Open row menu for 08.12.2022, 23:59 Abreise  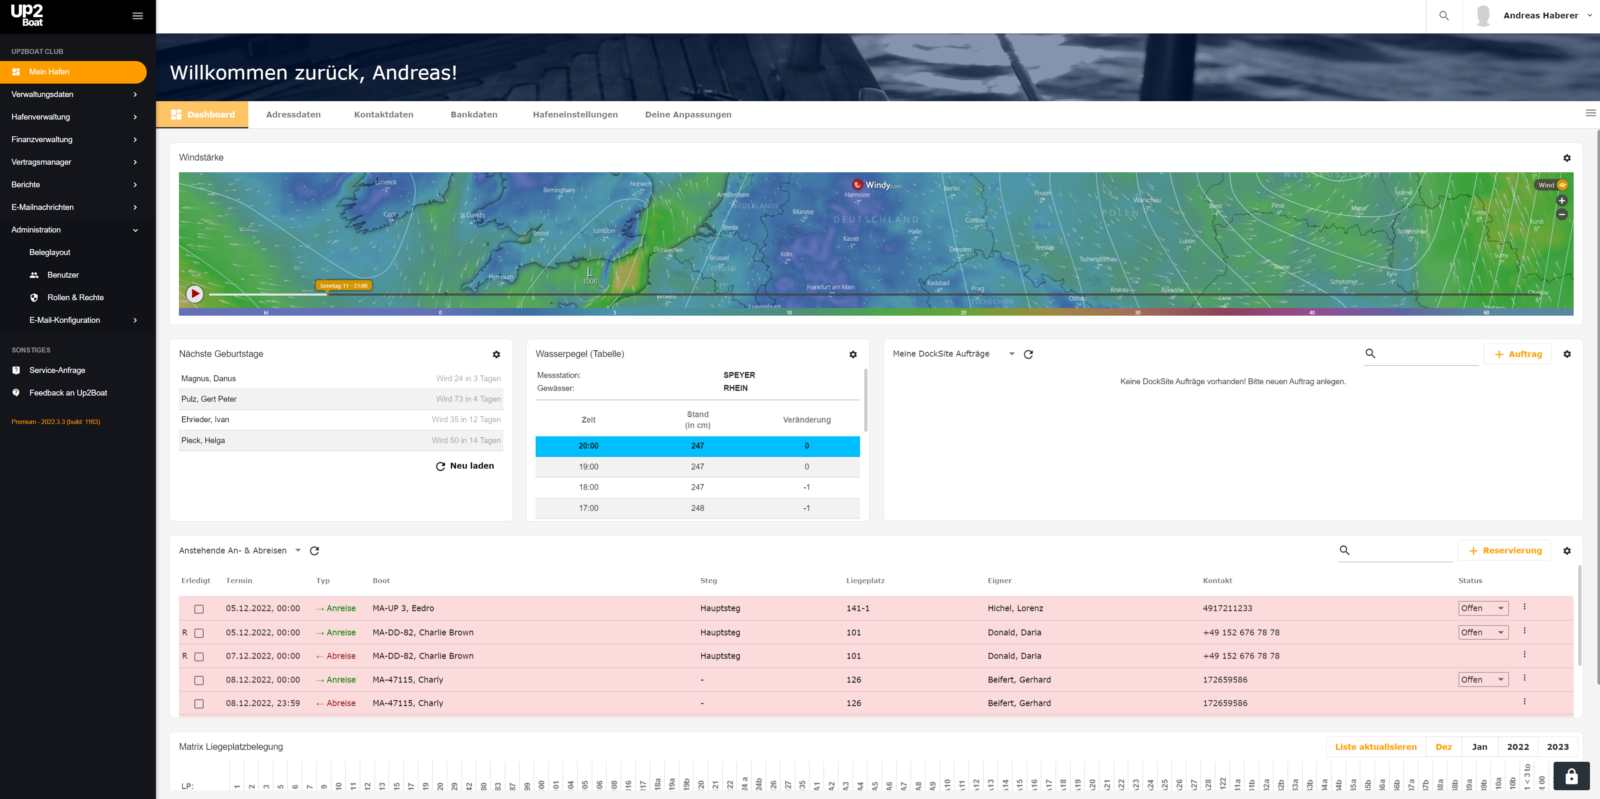point(1525,702)
